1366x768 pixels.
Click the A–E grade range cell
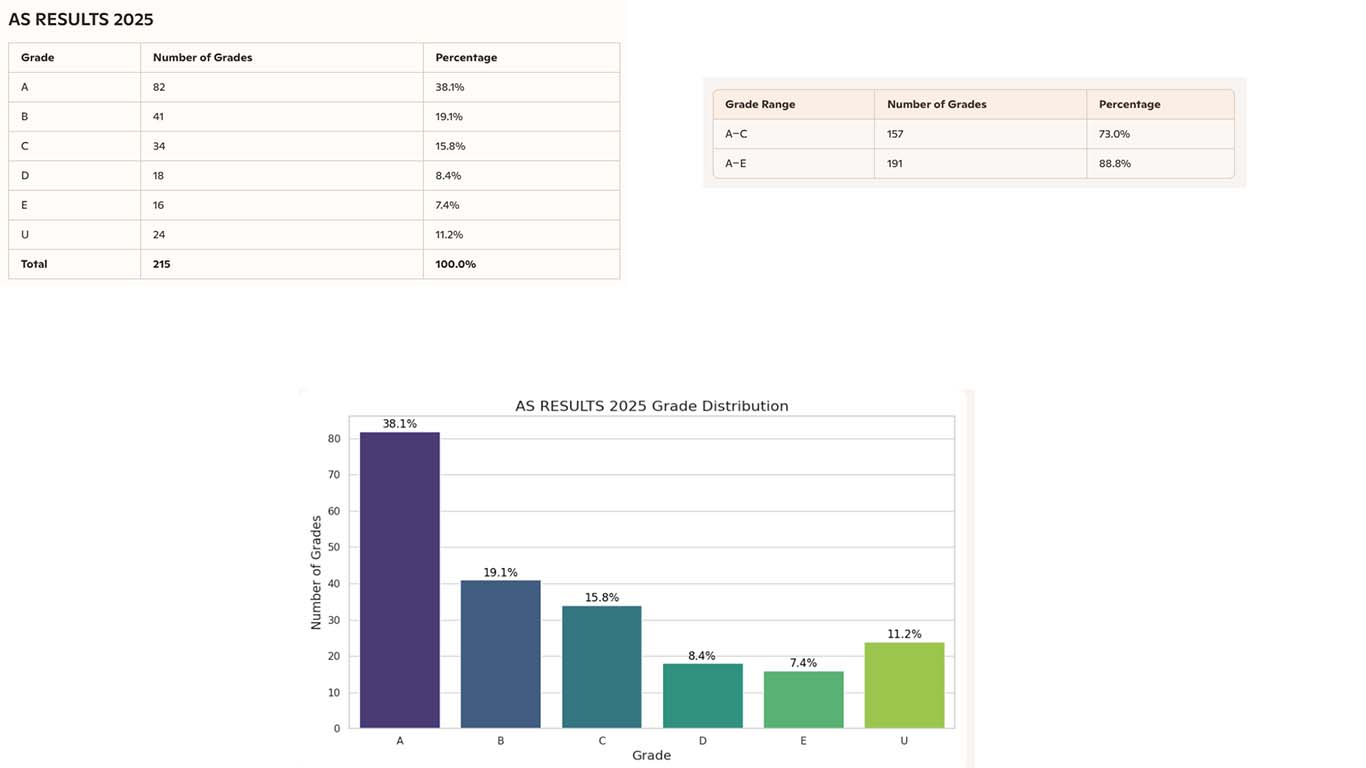[736, 164]
